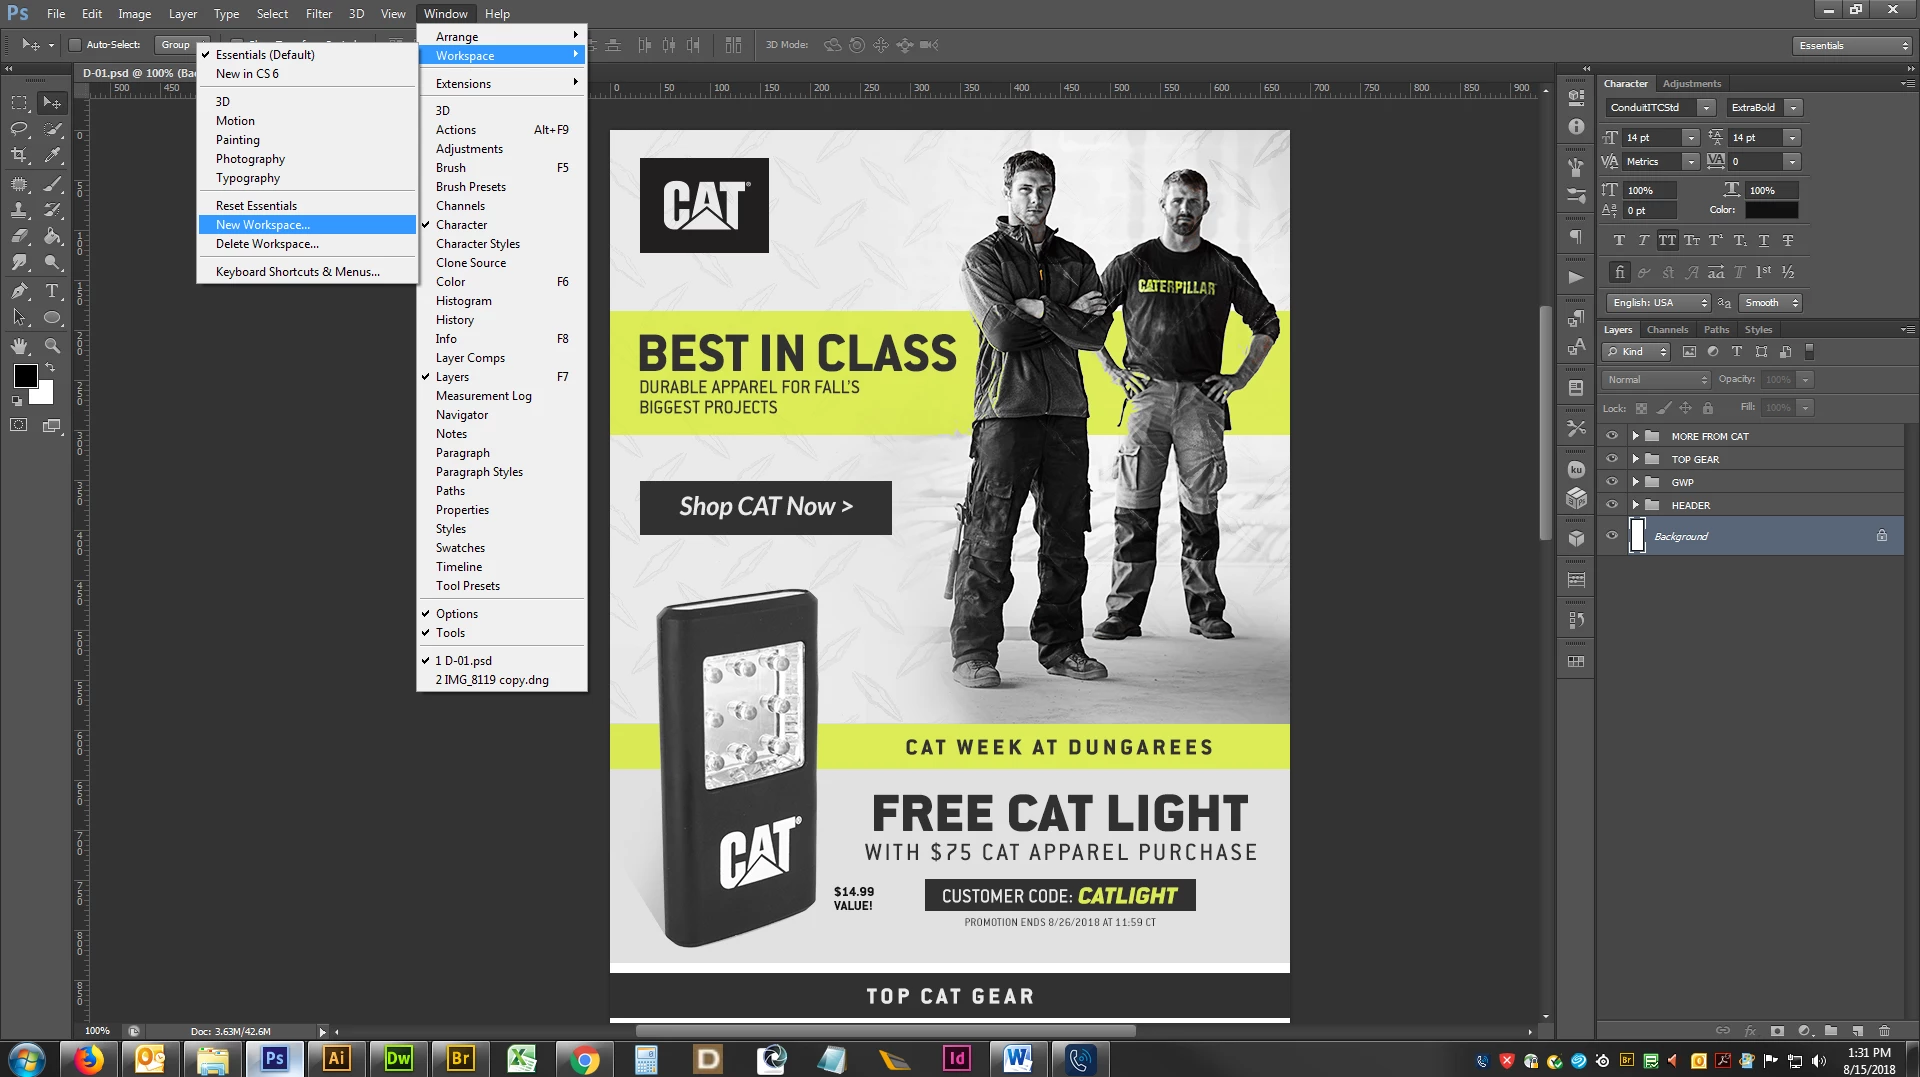Image resolution: width=1920 pixels, height=1077 pixels.
Task: Hide the HEADER layer group
Action: pos(1611,505)
